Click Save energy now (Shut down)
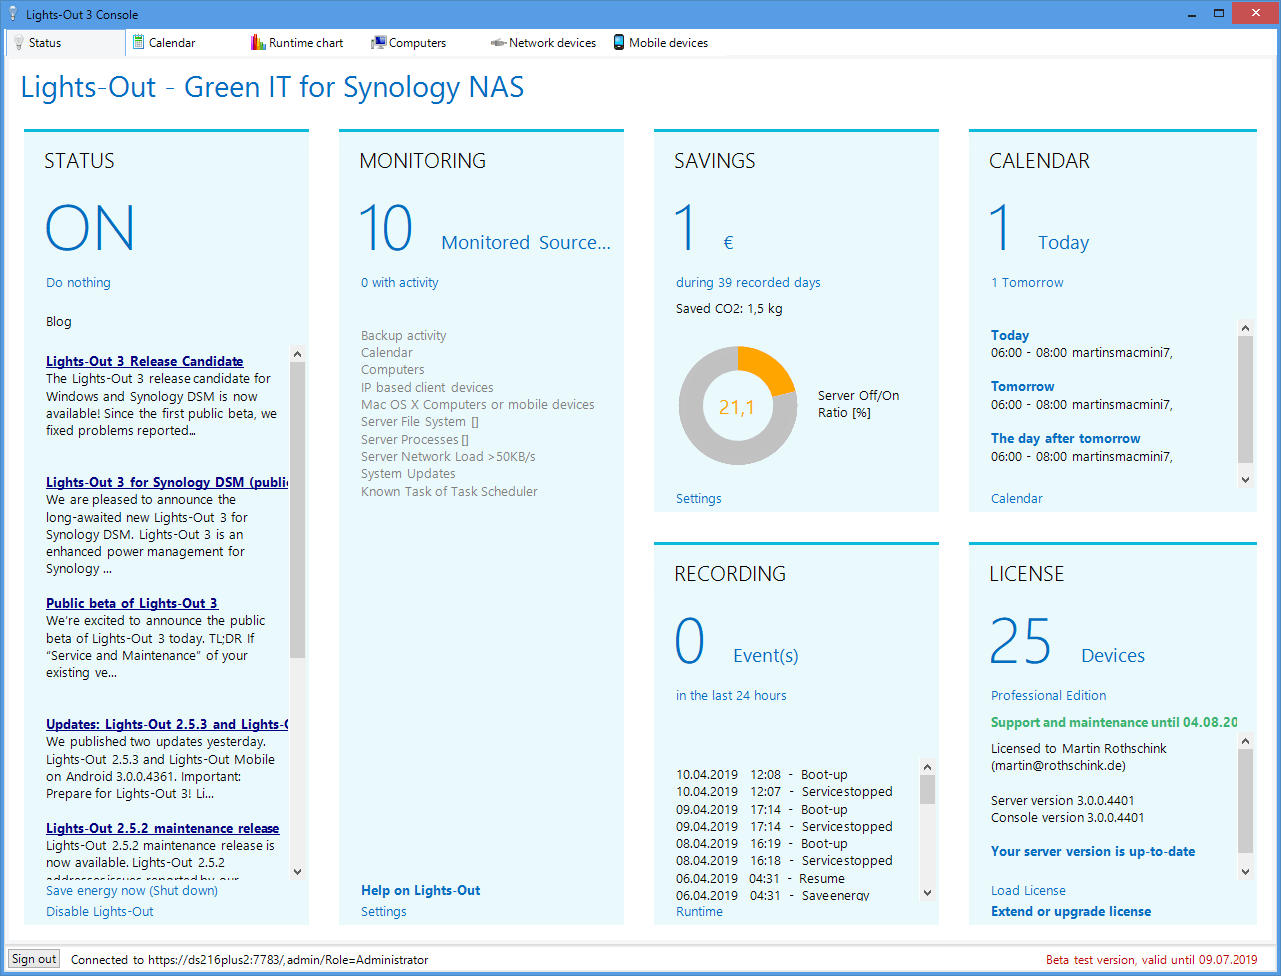 coord(132,890)
